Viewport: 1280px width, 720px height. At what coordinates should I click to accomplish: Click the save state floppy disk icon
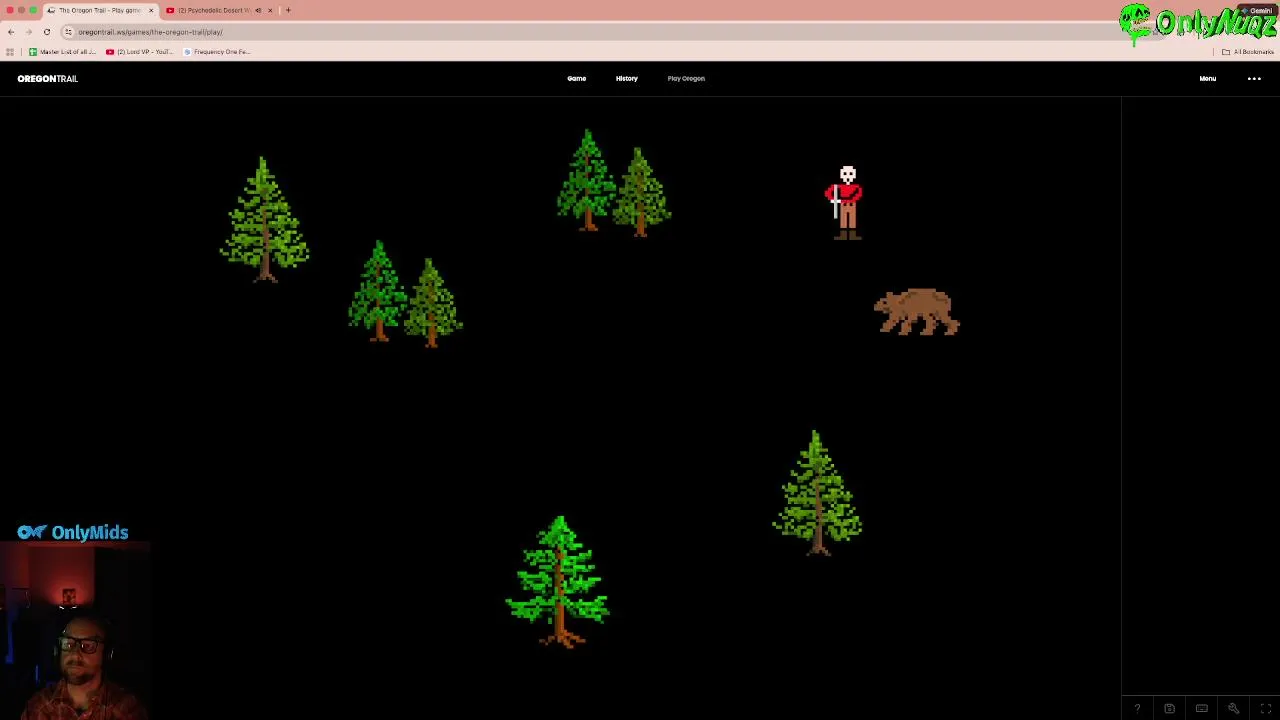[1169, 709]
